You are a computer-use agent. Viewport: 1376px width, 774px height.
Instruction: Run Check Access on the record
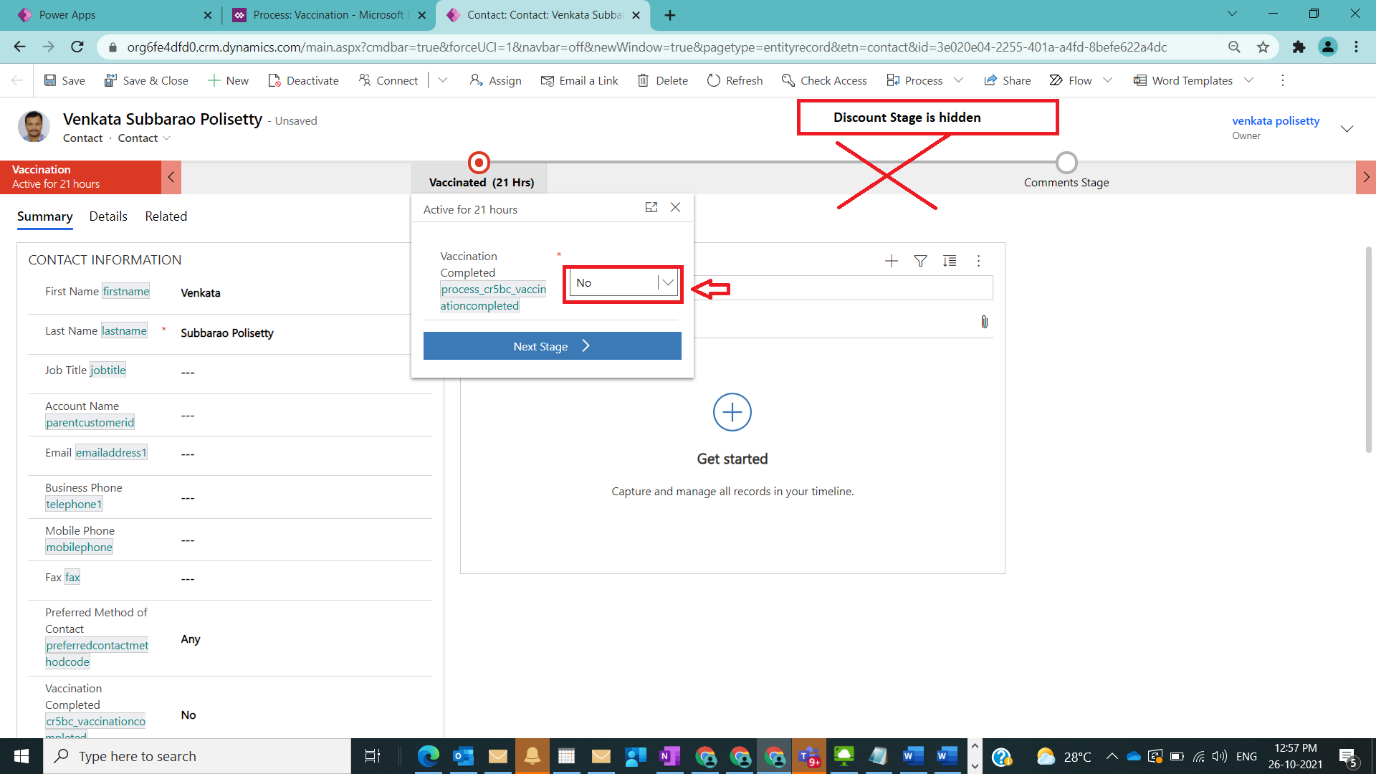coord(824,80)
